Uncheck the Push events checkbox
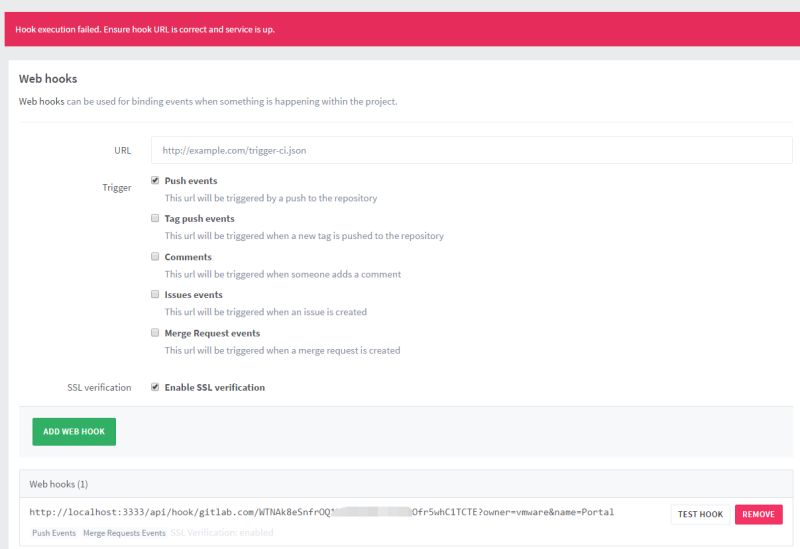The height and width of the screenshot is (549, 800). pos(155,180)
